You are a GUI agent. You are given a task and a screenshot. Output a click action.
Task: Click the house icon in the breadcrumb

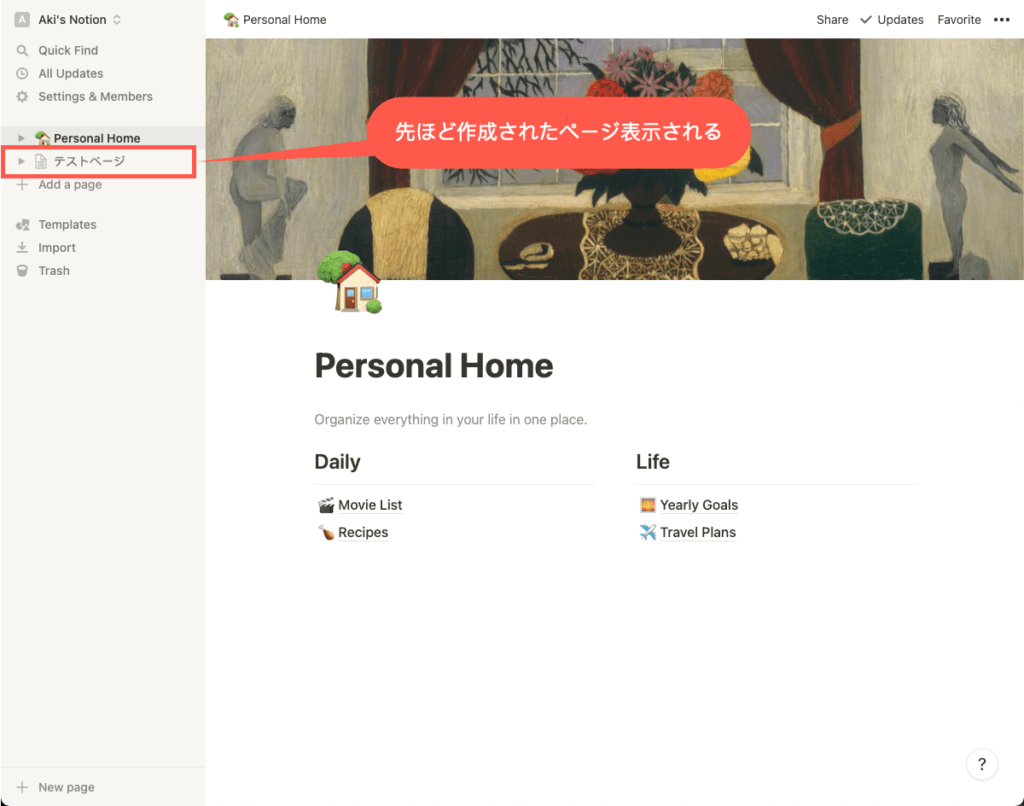[x=231, y=20]
